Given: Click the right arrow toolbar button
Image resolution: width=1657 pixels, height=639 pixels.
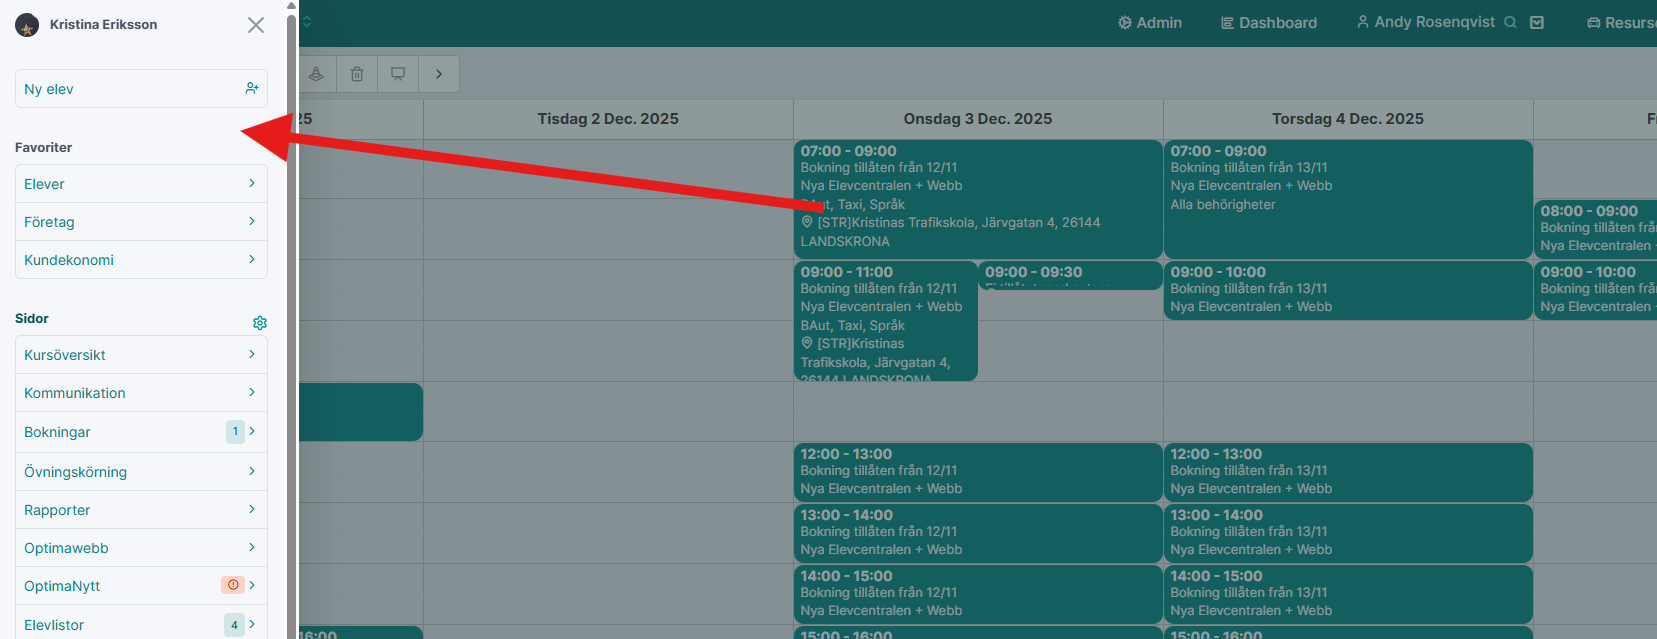Looking at the screenshot, I should point(439,74).
